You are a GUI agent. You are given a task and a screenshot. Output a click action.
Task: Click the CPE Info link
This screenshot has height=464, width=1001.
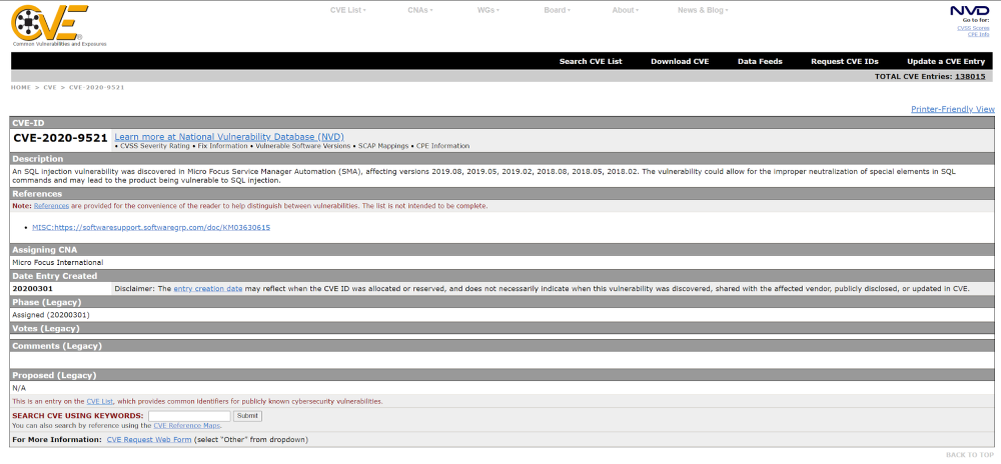(979, 34)
